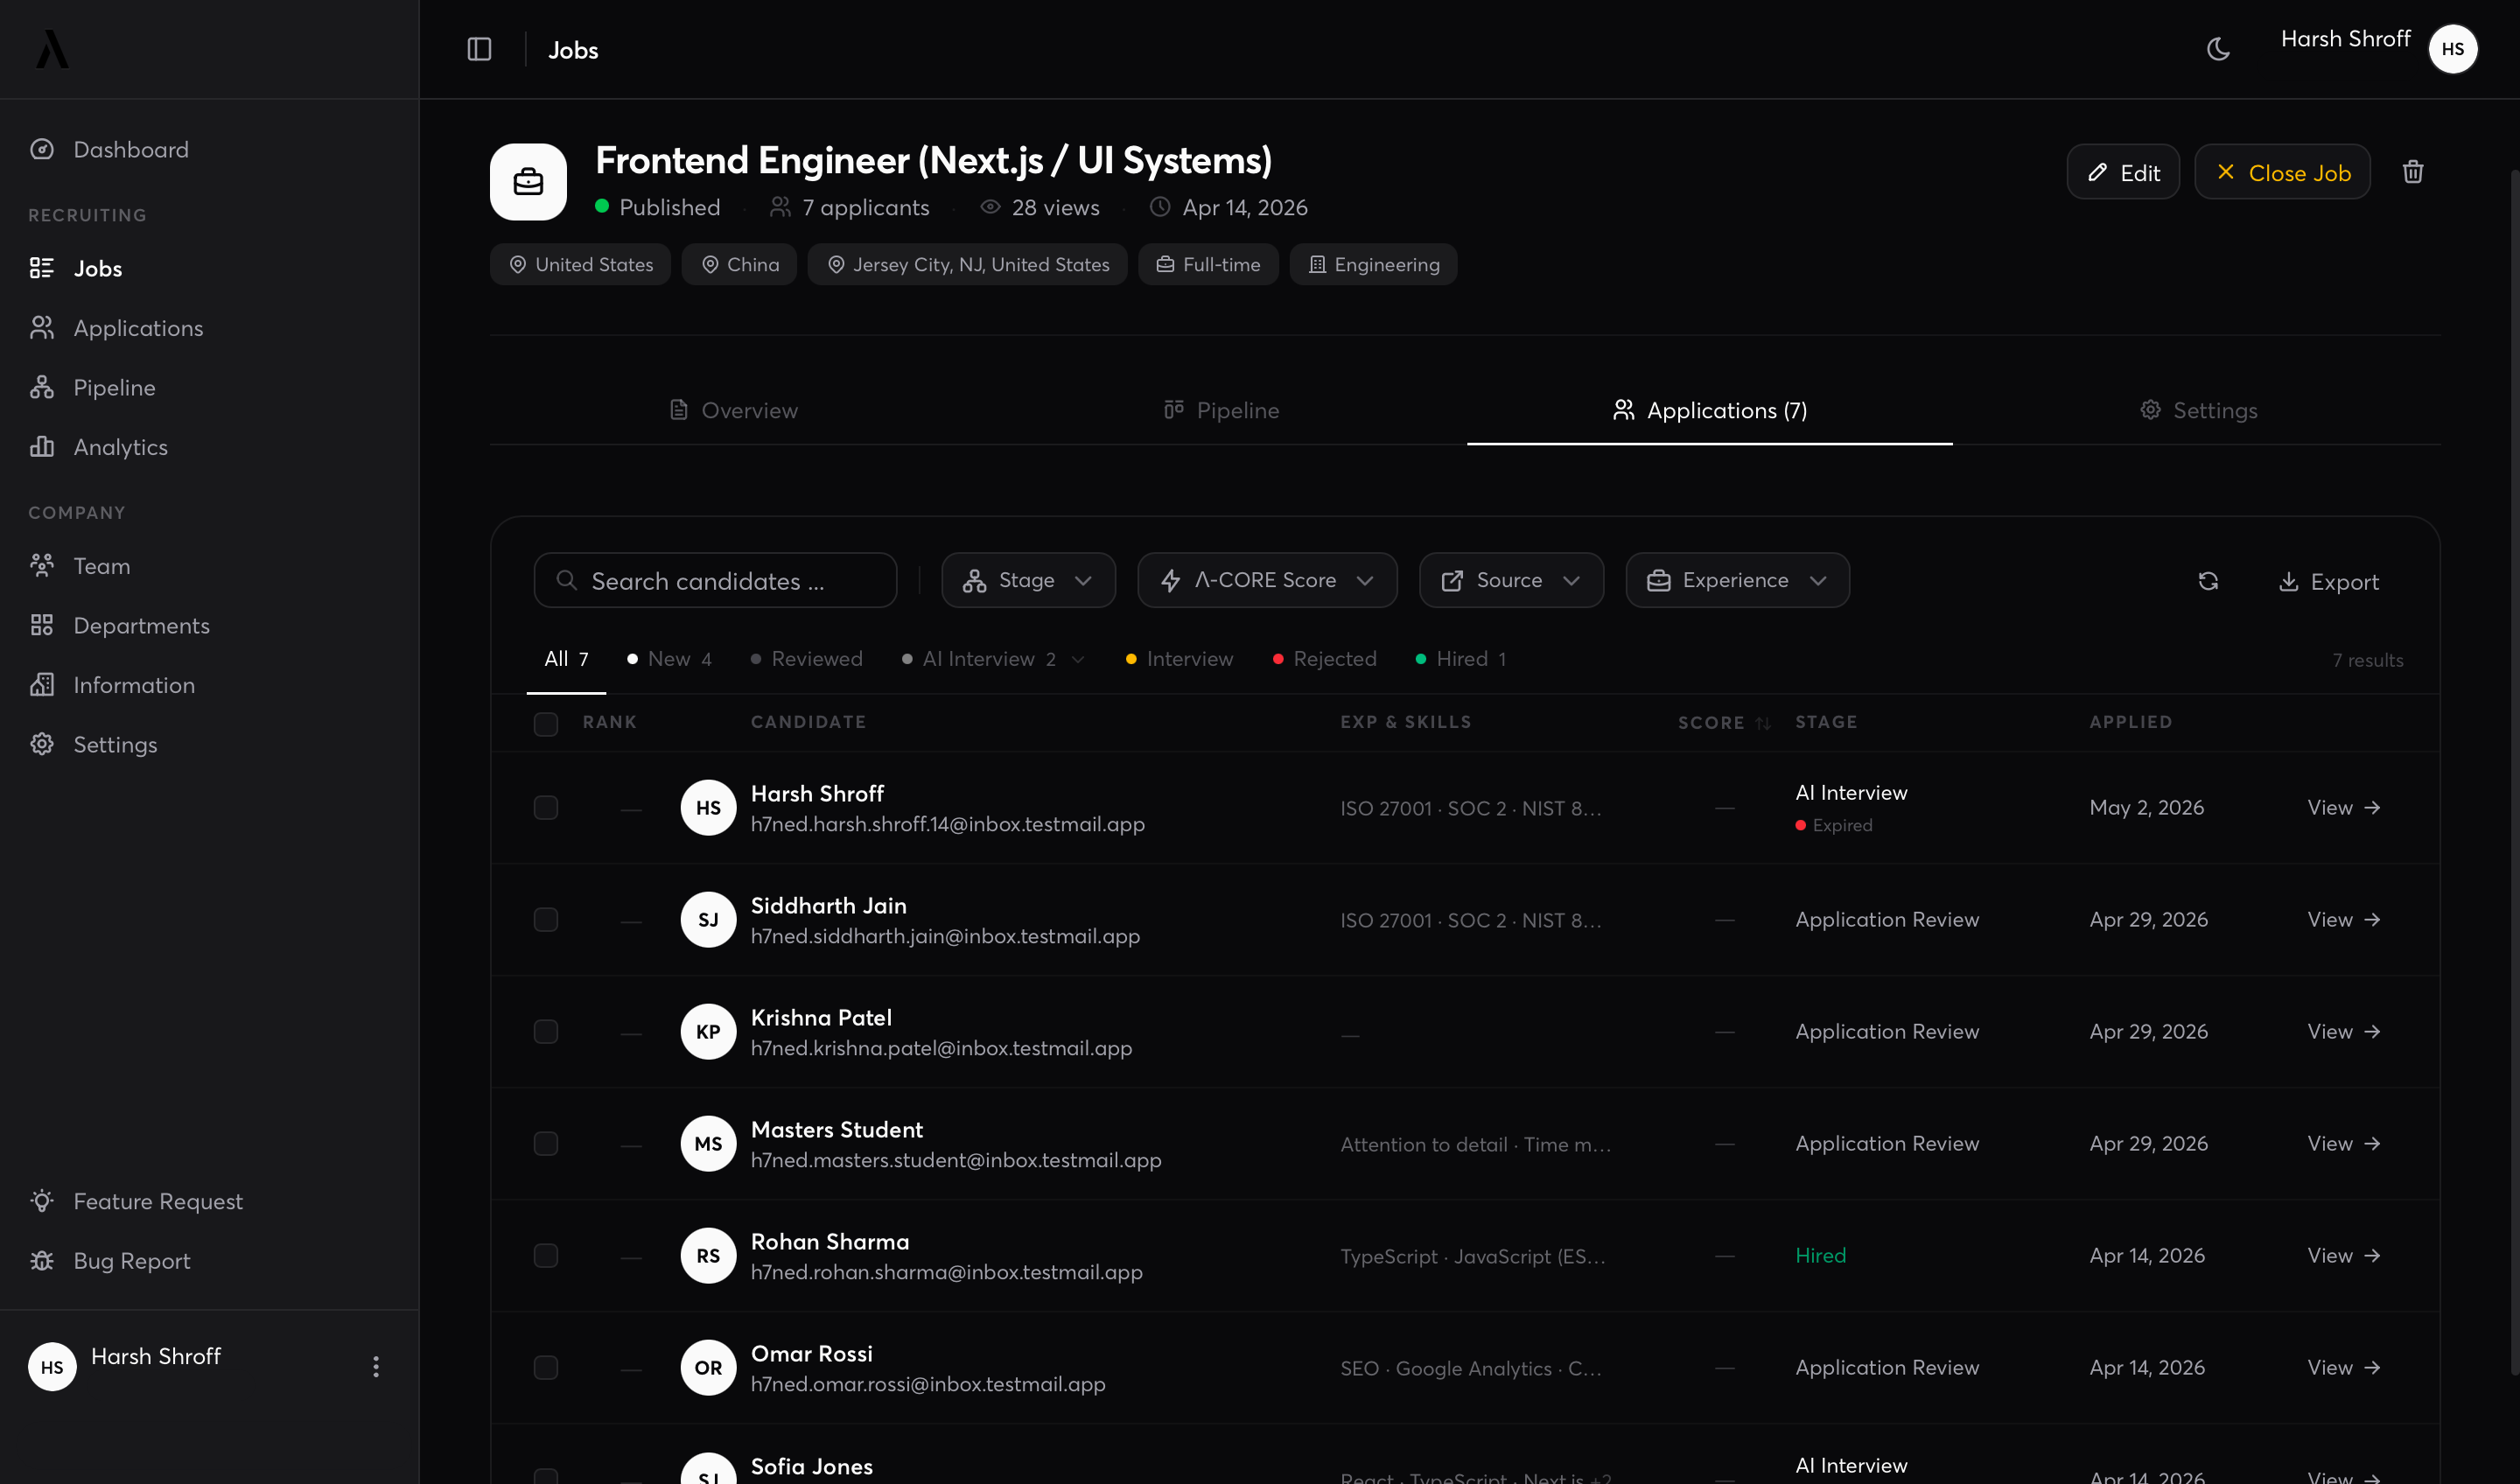Image resolution: width=2520 pixels, height=1484 pixels.
Task: Filter by the Interview status tab
Action: click(x=1179, y=659)
